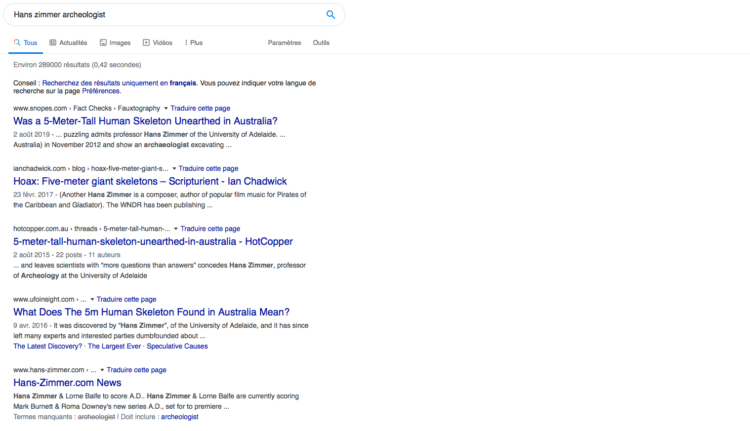
Task: Expand dropdown arrow next to hans-zimmer.com URL
Action: click(102, 370)
